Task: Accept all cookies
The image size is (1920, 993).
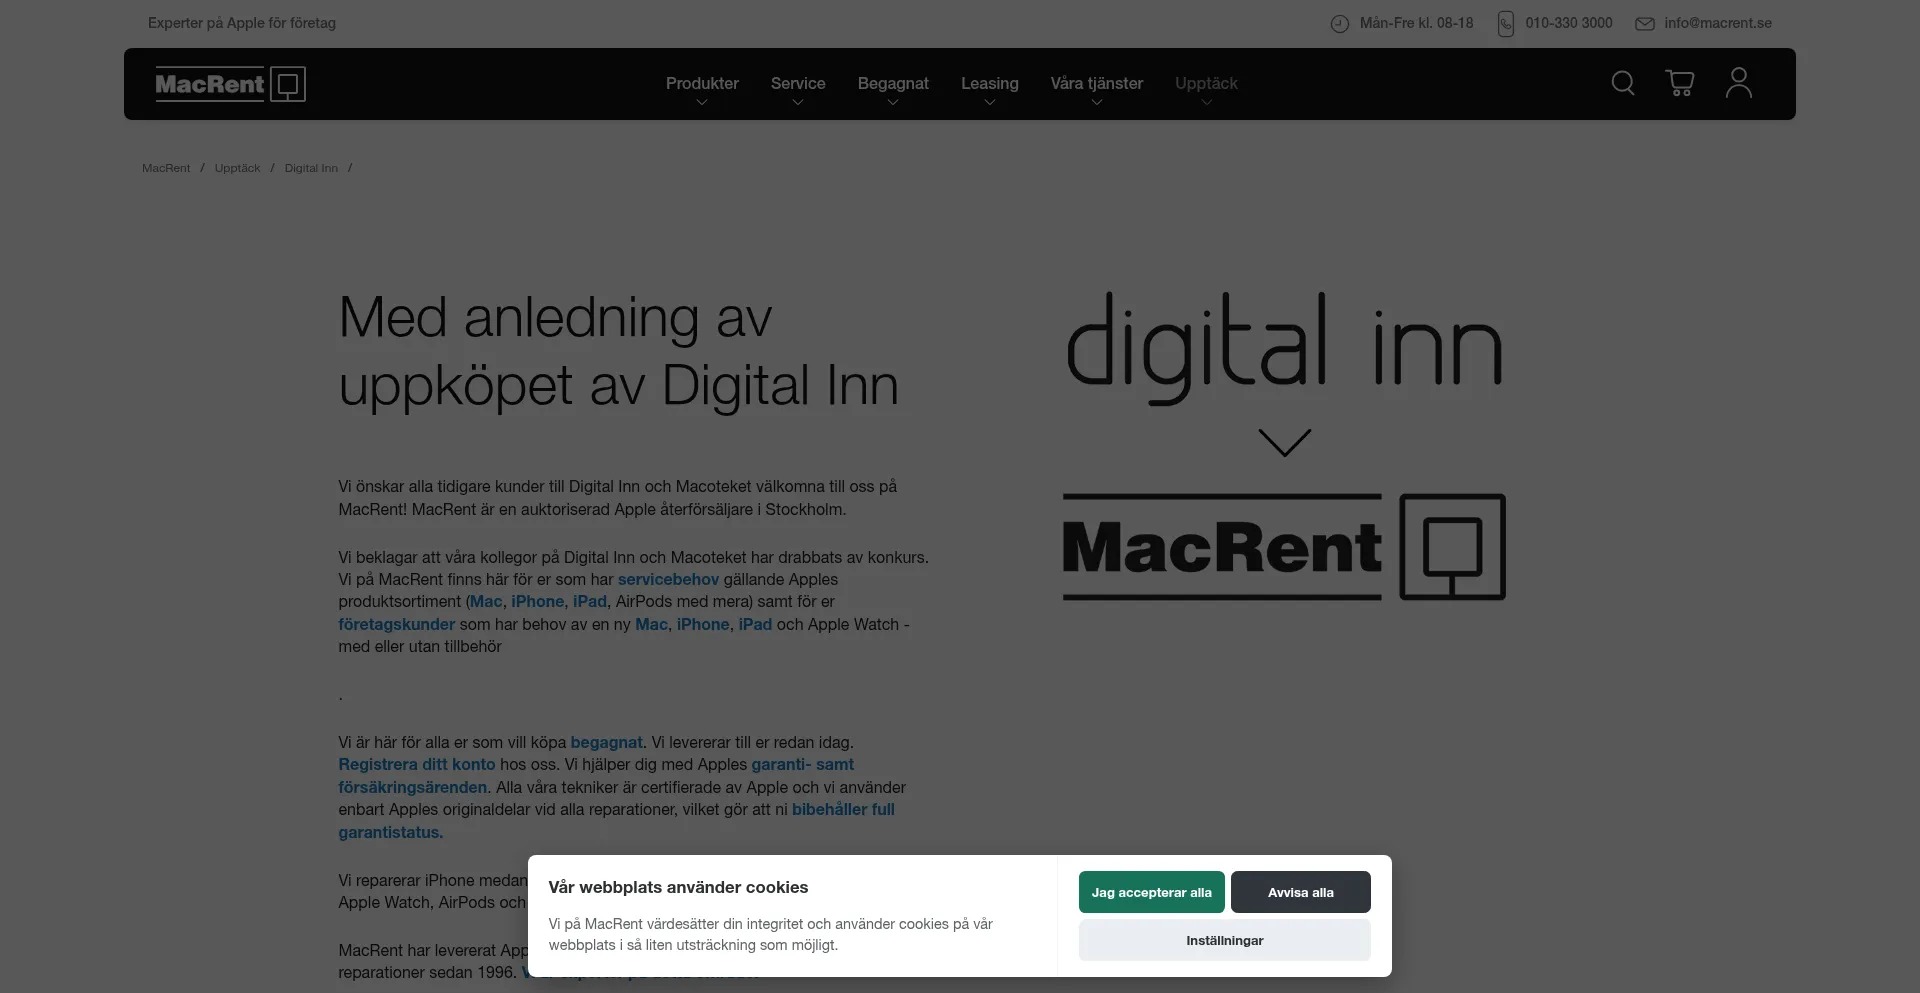Action: click(x=1151, y=891)
